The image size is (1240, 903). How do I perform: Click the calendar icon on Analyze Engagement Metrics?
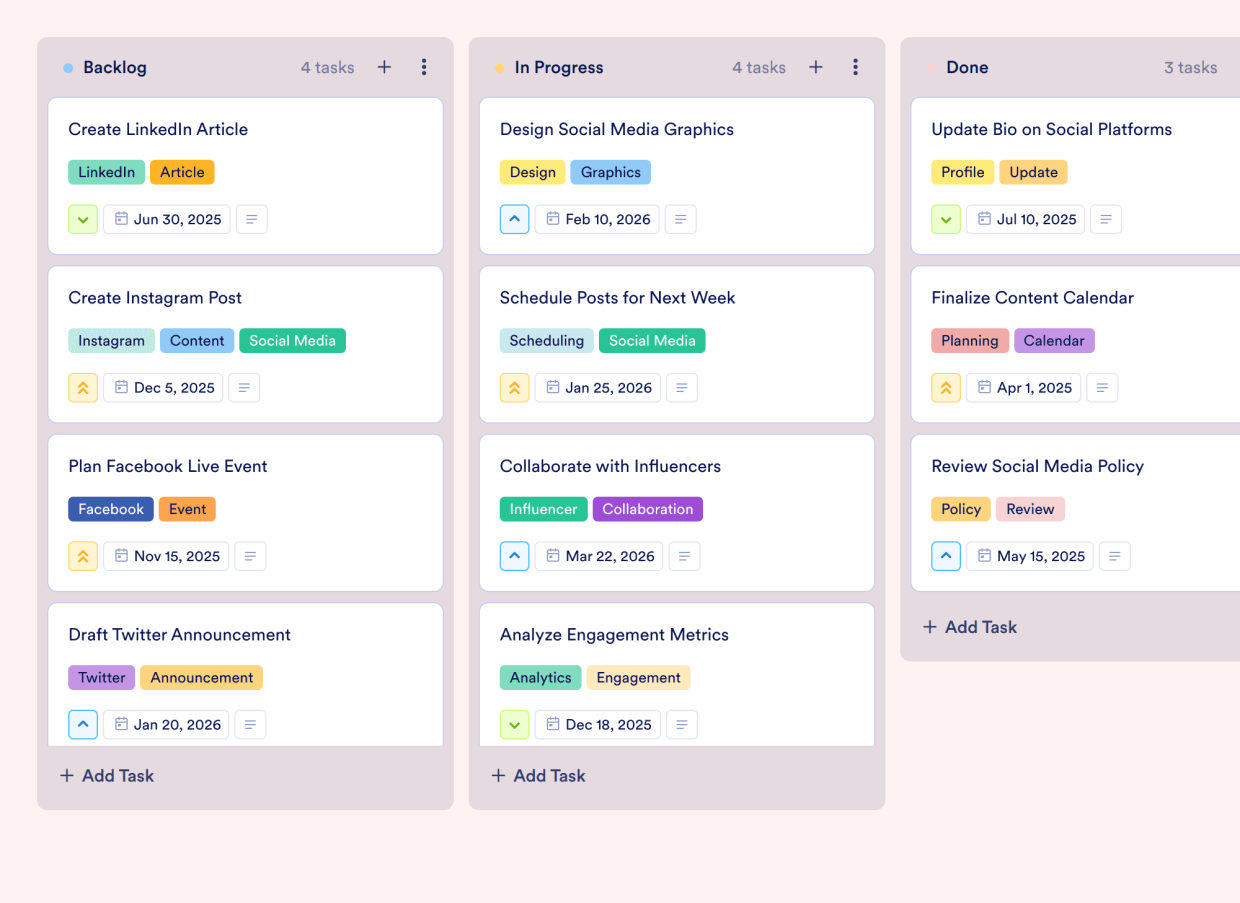point(597,724)
